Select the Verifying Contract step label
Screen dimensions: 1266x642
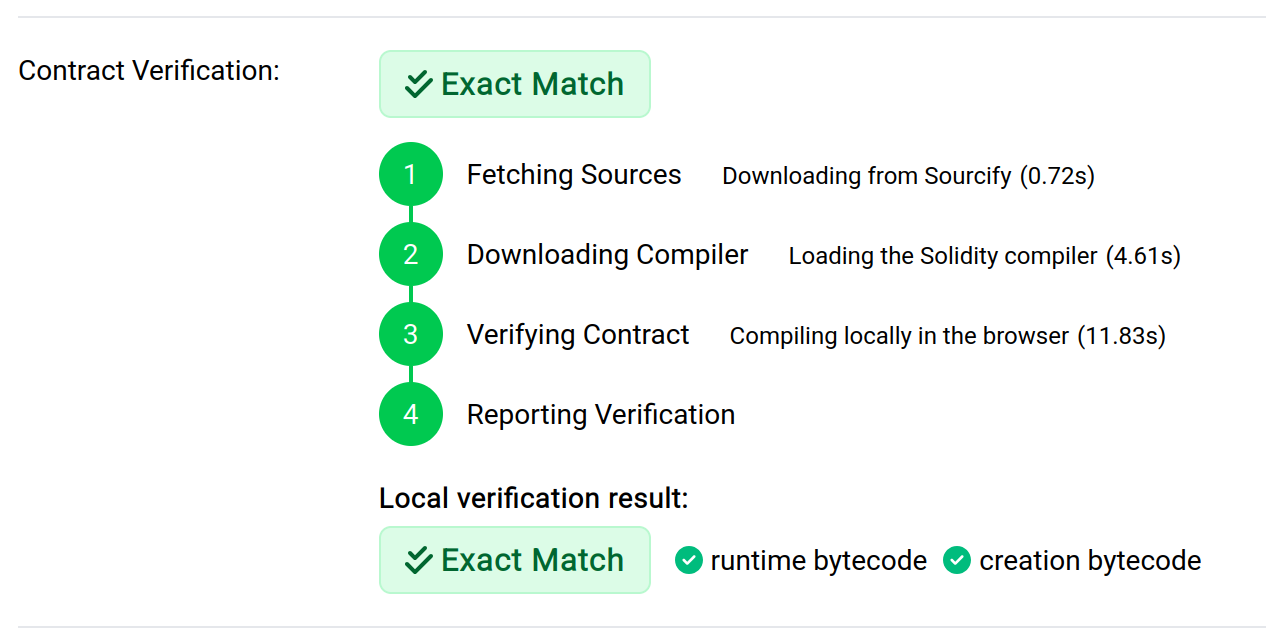pyautogui.click(x=577, y=335)
